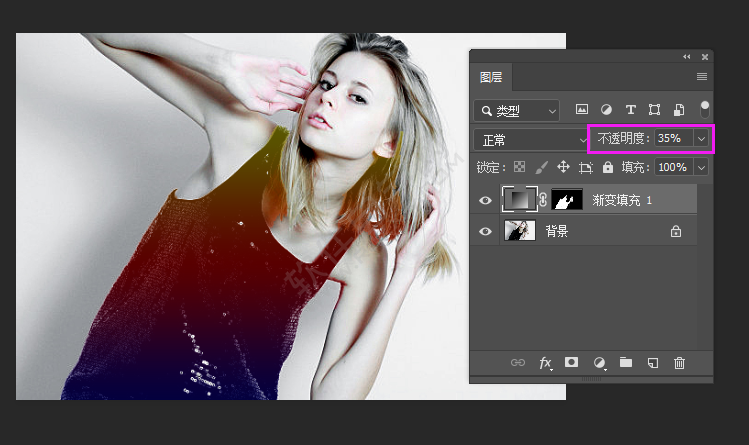Create a new group with folder icon

point(626,363)
